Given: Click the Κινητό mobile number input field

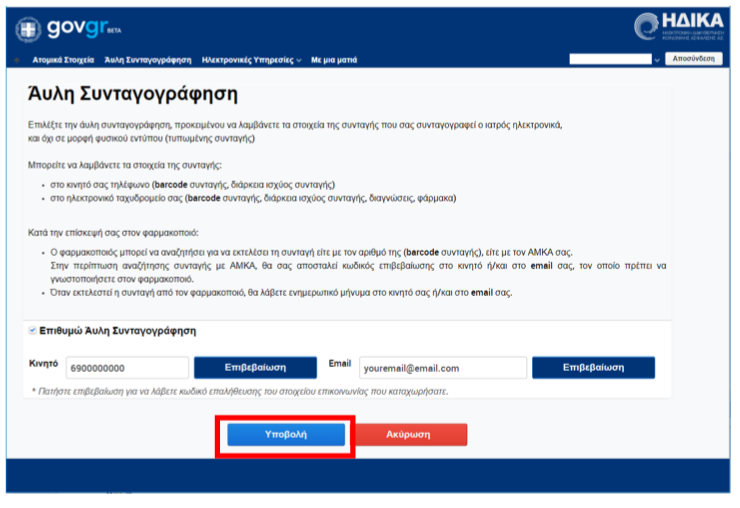Looking at the screenshot, I should click(127, 368).
